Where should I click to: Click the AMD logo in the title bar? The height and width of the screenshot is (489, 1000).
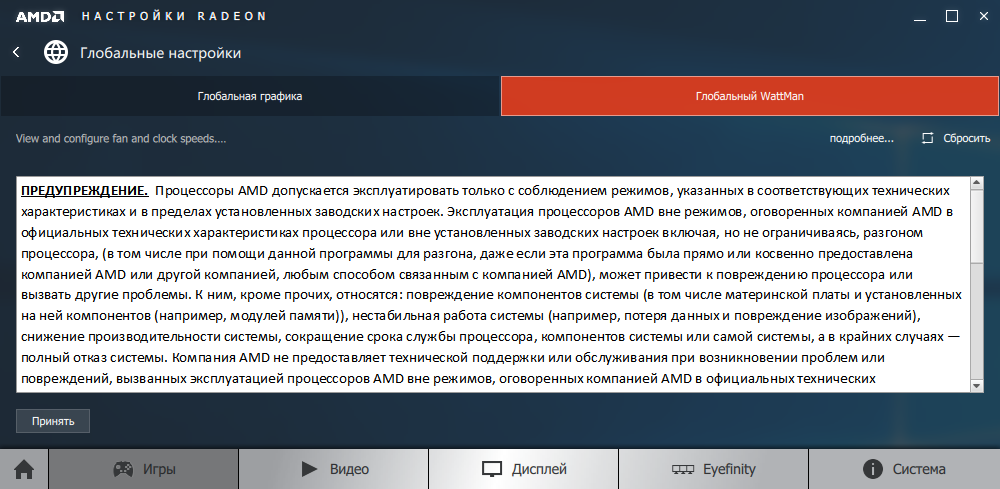(39, 17)
